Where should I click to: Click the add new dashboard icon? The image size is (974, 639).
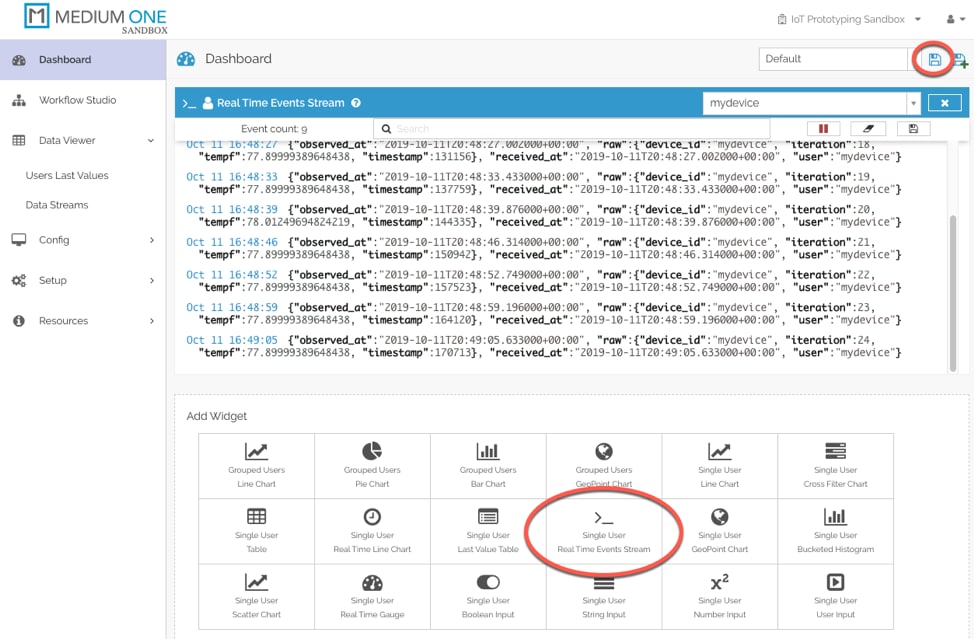pos(961,60)
